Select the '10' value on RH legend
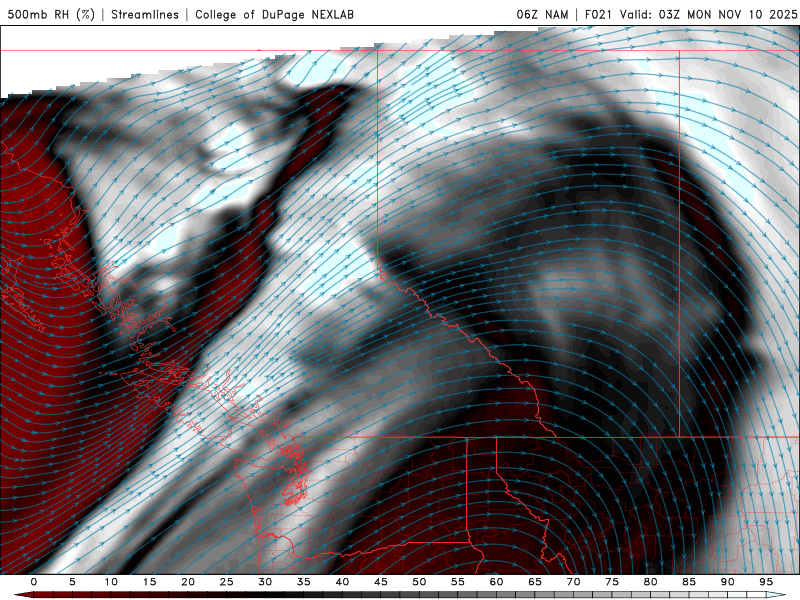 (111, 582)
